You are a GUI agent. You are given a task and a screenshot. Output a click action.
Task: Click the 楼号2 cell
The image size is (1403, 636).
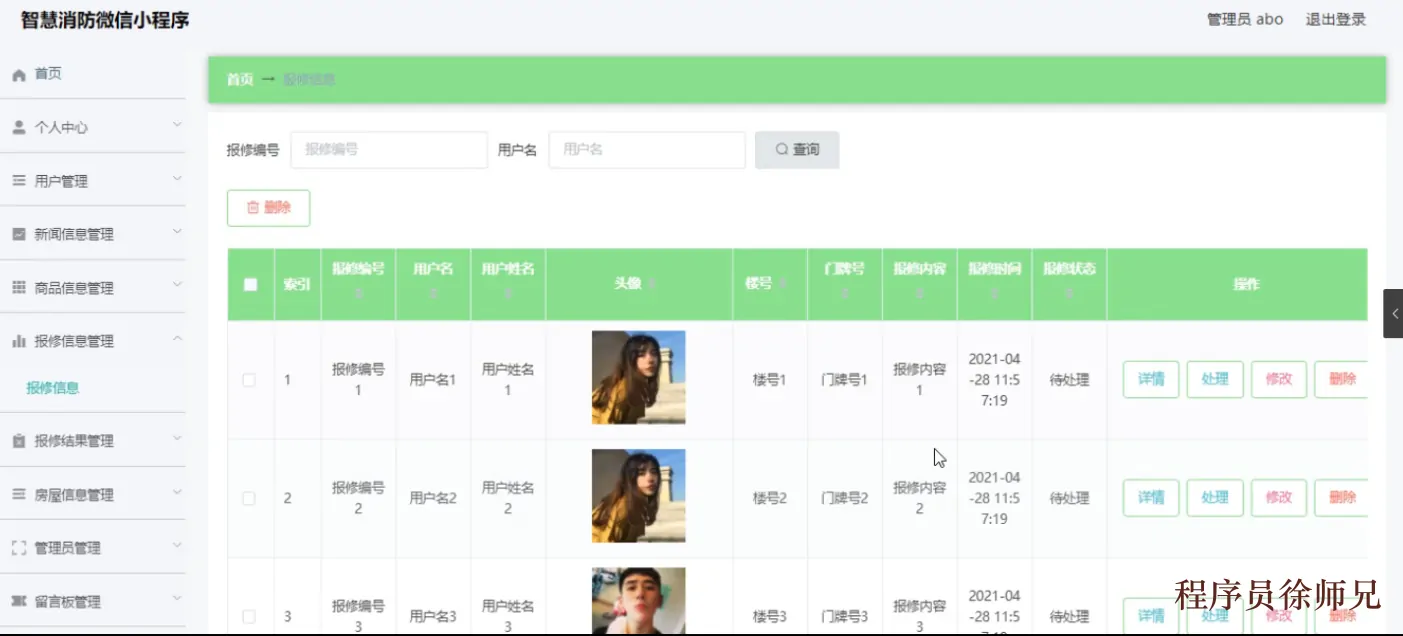tap(770, 498)
